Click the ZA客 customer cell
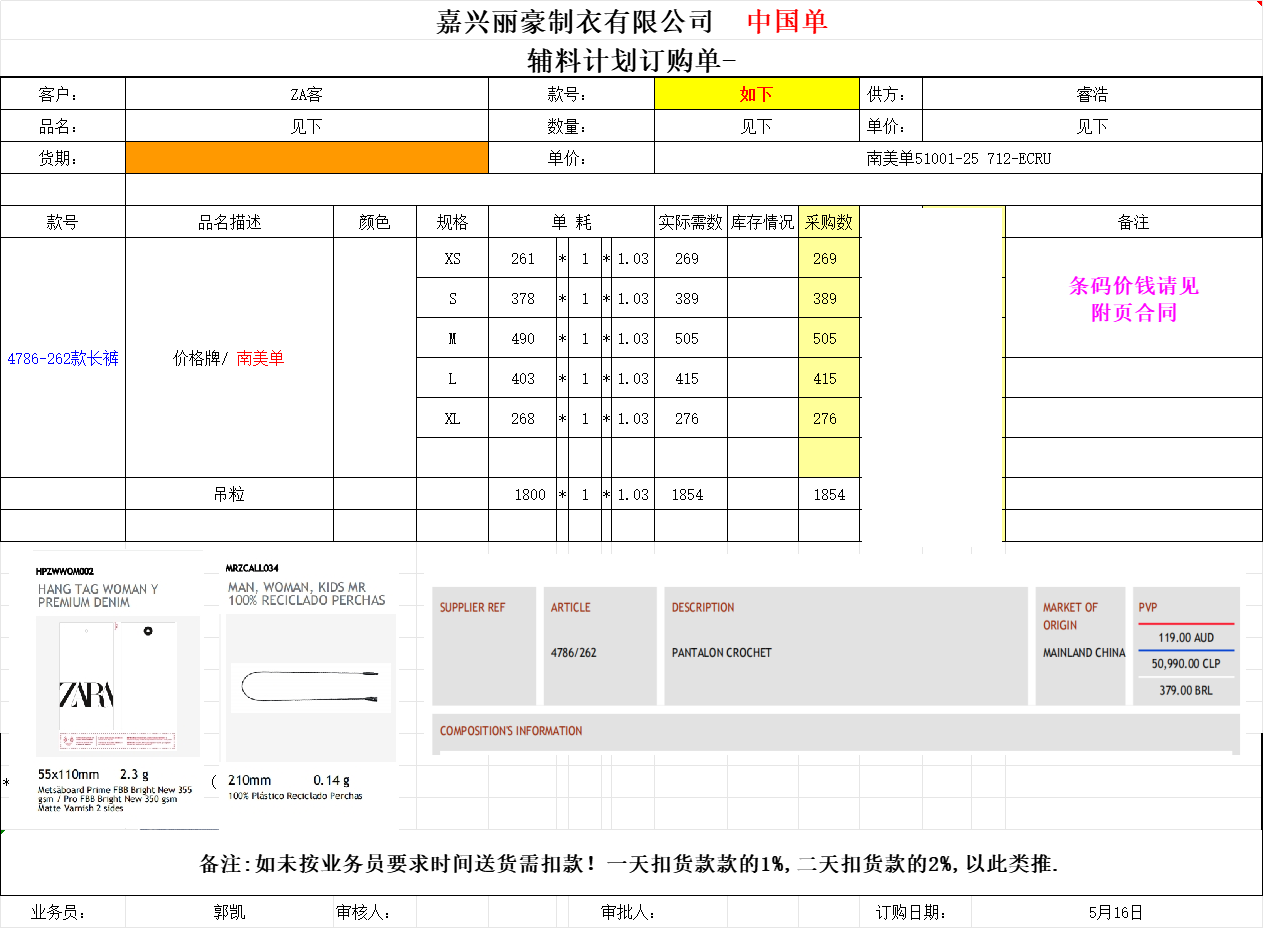 point(306,94)
